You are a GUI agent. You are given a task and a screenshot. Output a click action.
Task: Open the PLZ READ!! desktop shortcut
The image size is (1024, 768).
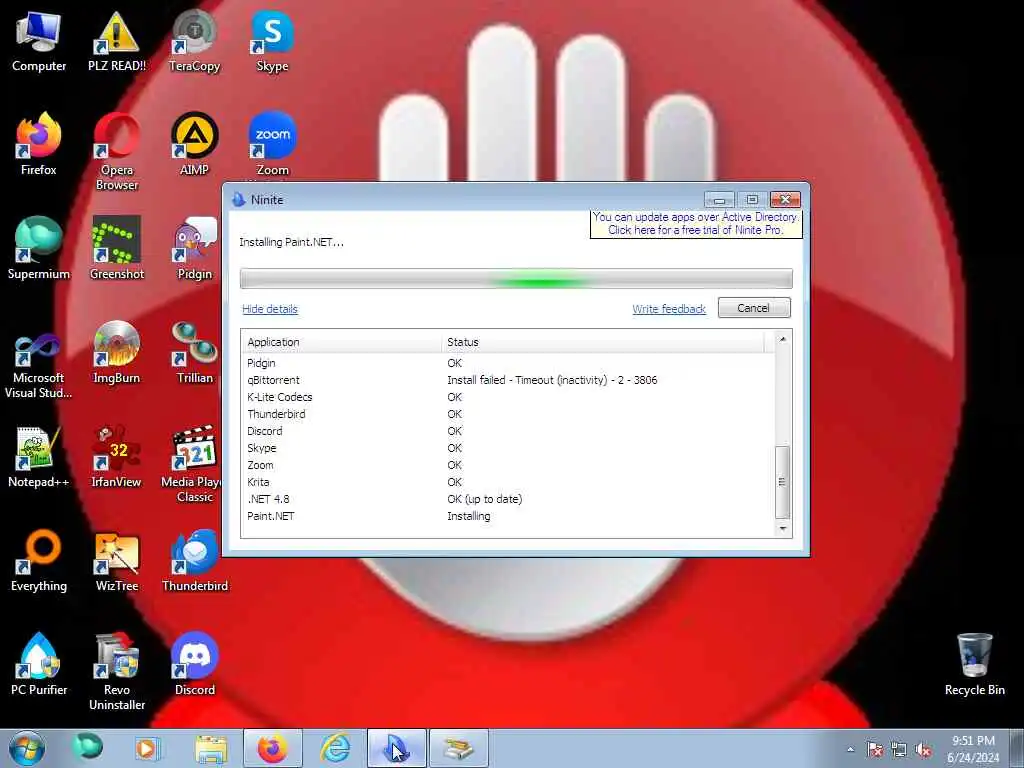click(116, 40)
